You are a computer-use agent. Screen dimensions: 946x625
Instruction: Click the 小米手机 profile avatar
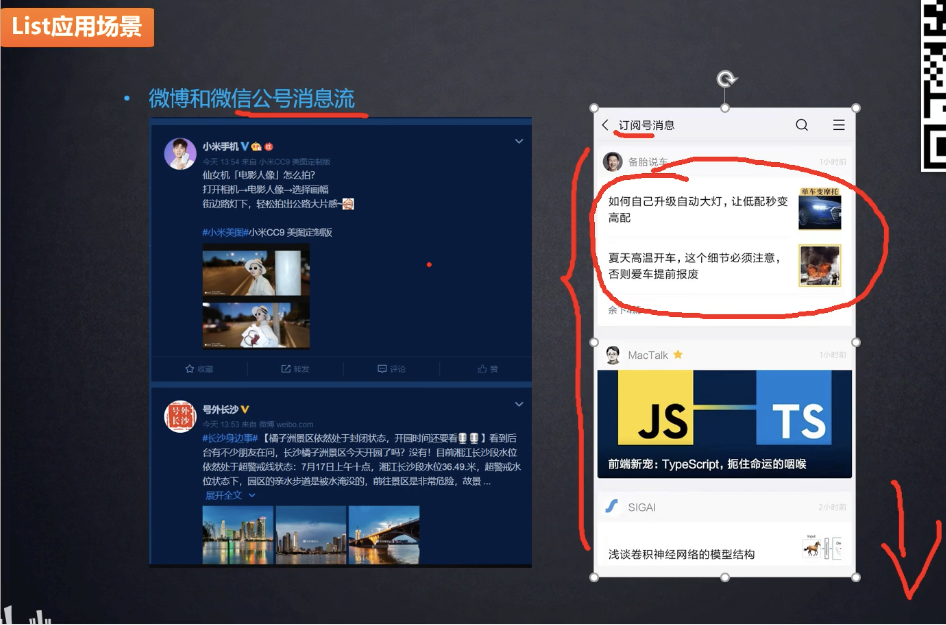click(x=180, y=154)
